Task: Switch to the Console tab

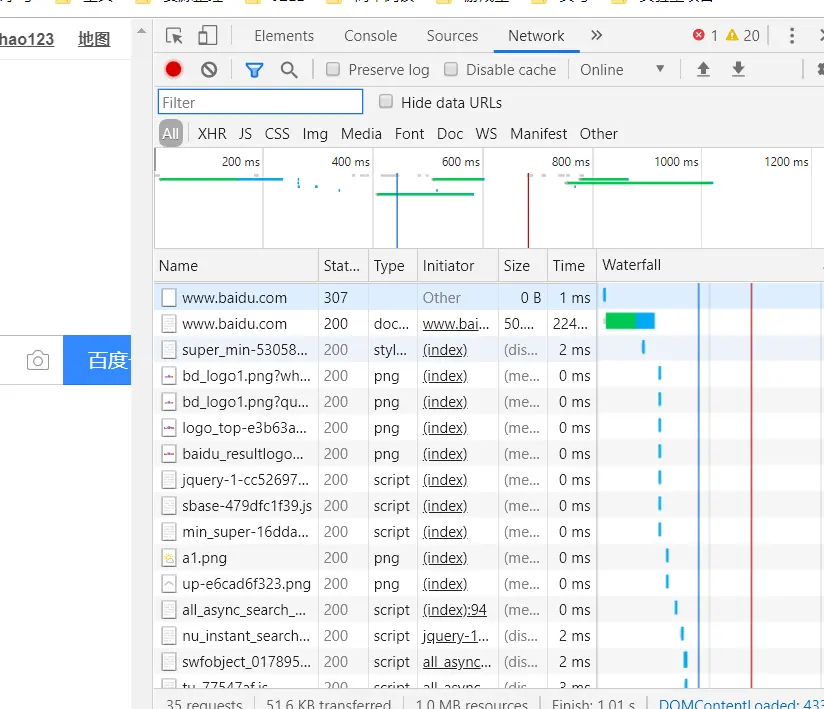Action: (x=370, y=36)
